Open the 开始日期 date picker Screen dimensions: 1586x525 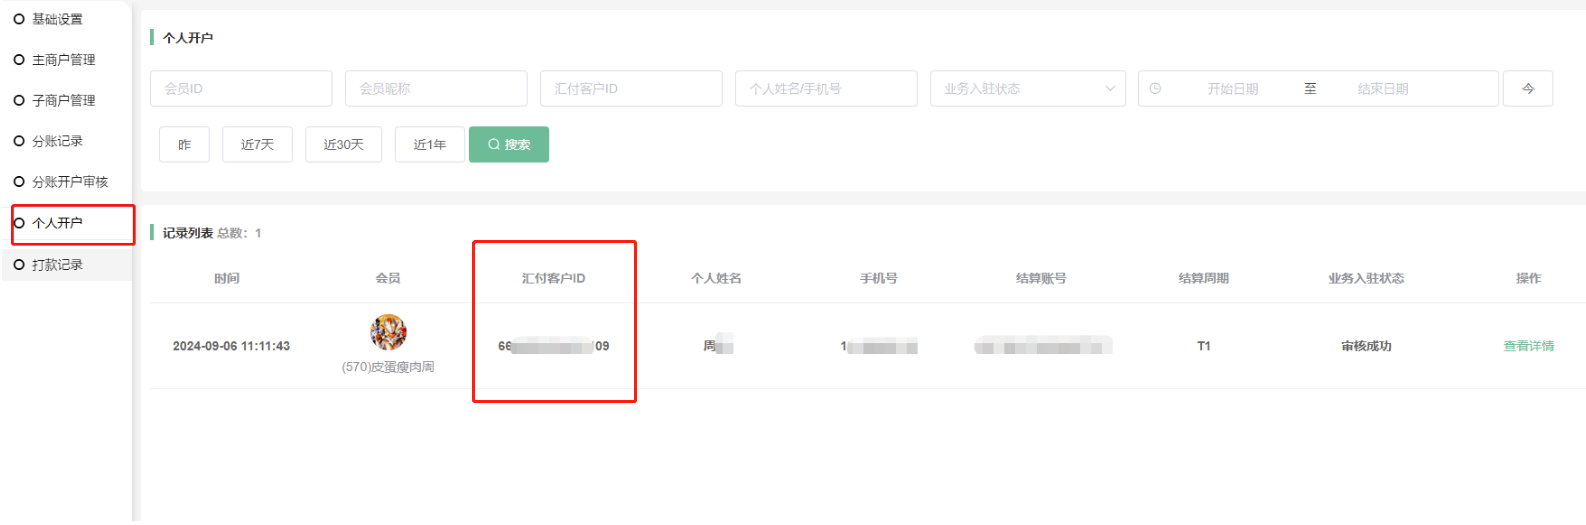pos(1232,89)
